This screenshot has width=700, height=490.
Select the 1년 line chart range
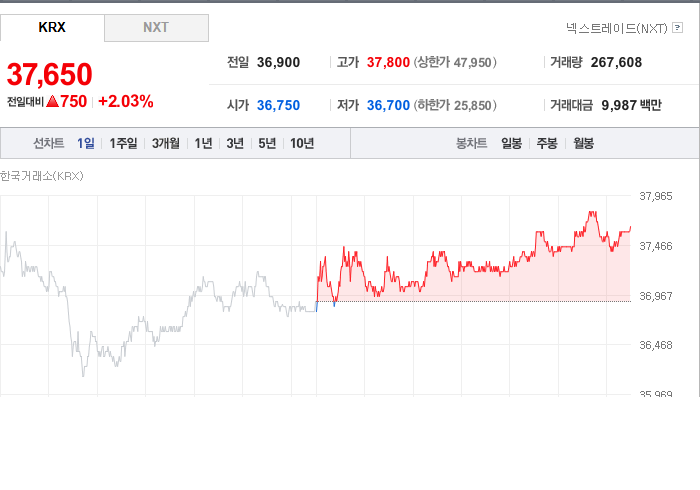[x=203, y=143]
